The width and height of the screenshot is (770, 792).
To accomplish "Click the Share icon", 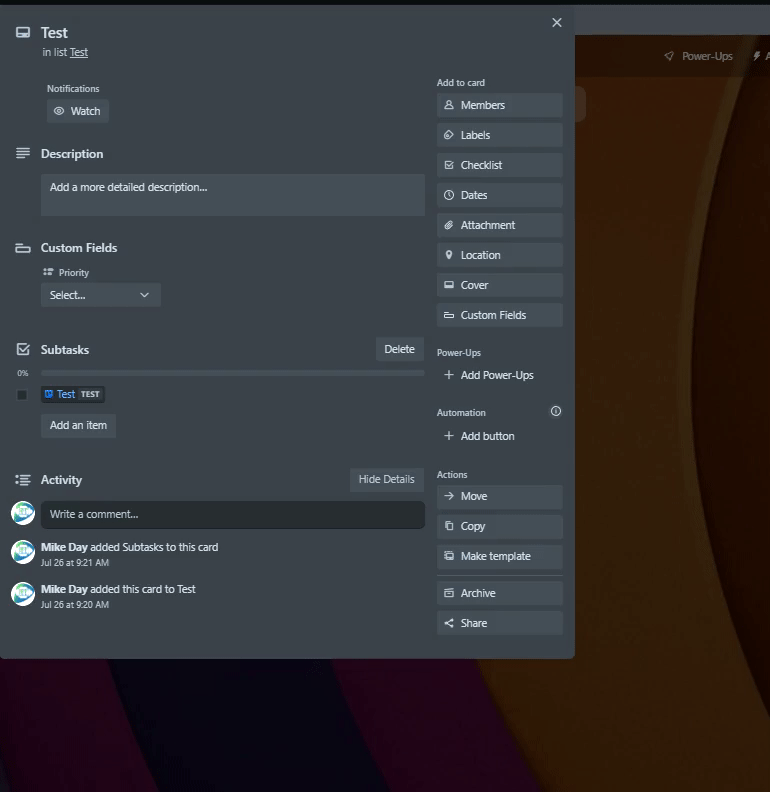I will 449,623.
